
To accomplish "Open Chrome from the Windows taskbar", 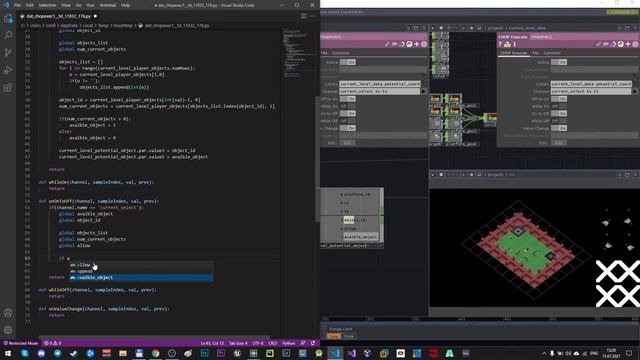I will coord(156,353).
